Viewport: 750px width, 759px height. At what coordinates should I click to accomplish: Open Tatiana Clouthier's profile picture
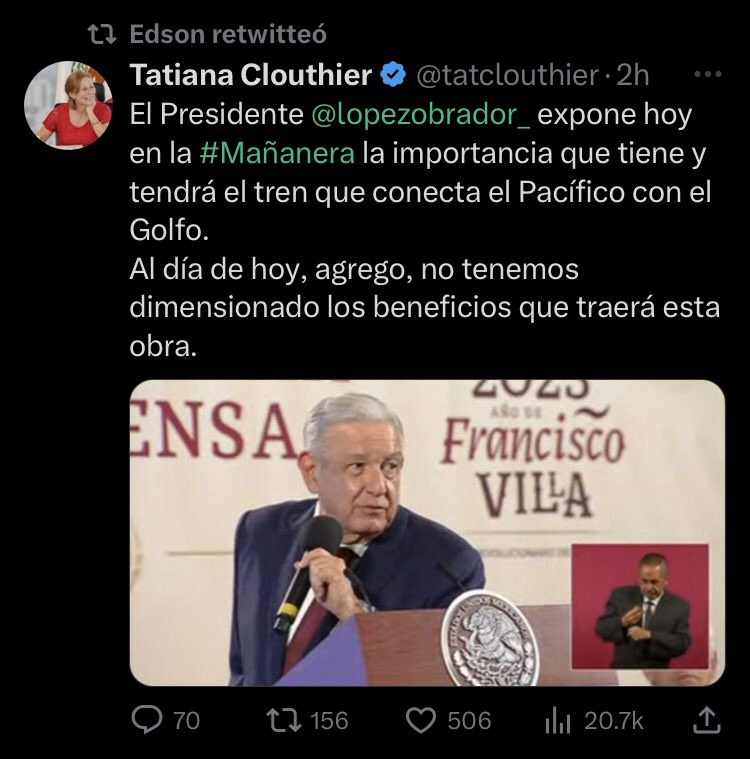[68, 105]
